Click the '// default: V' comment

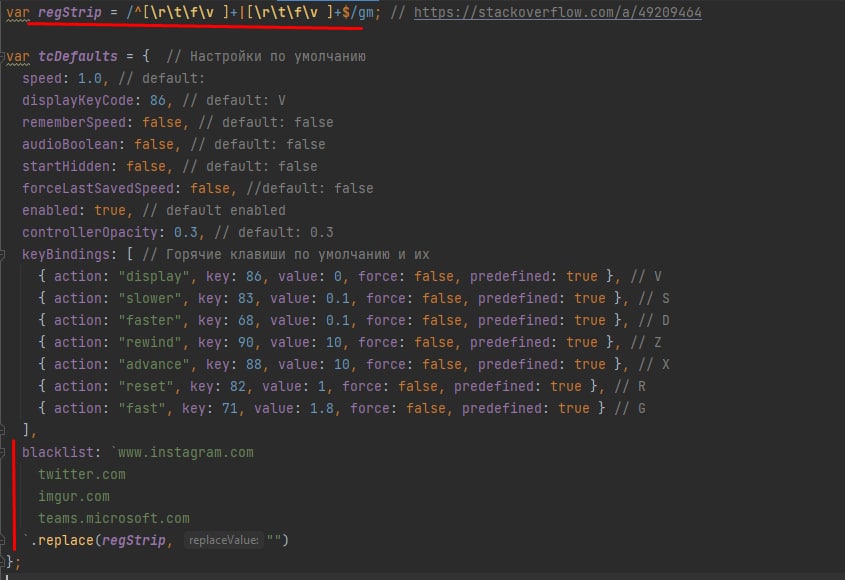[x=234, y=101]
